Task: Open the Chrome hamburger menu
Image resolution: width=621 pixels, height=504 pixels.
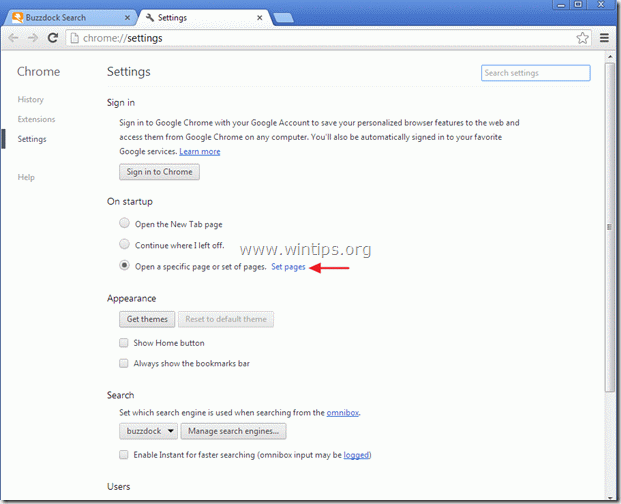Action: (604, 38)
